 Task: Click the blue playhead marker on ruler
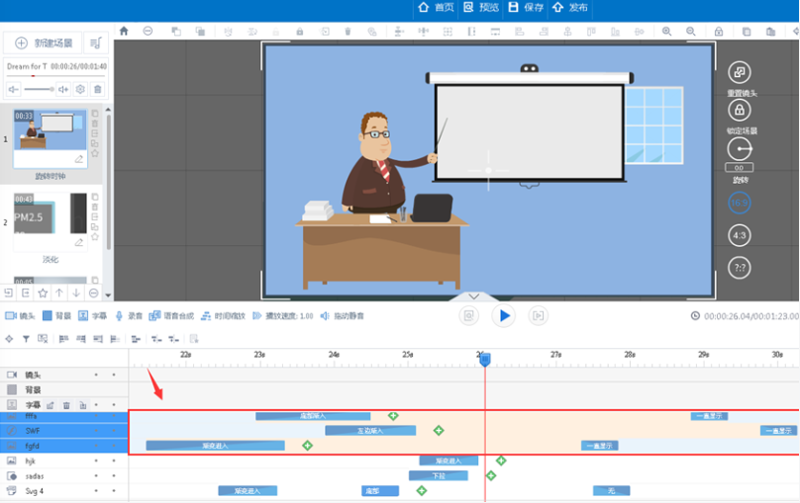[x=485, y=360]
